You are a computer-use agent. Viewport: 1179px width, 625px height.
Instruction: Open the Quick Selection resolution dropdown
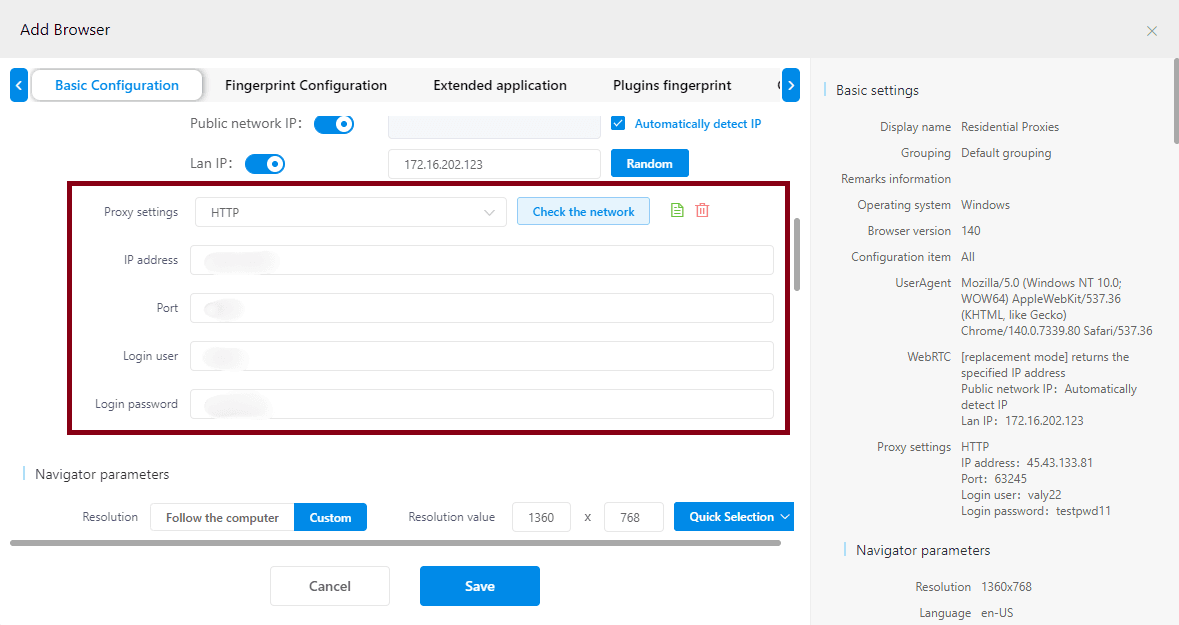tap(733, 516)
